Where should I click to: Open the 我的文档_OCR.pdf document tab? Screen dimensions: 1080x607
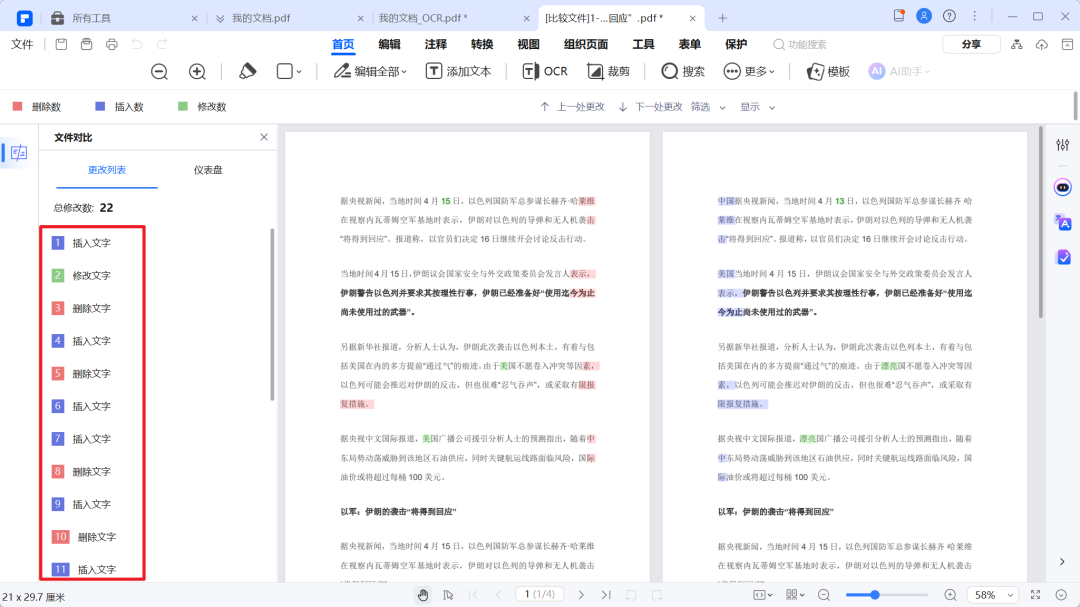(453, 18)
